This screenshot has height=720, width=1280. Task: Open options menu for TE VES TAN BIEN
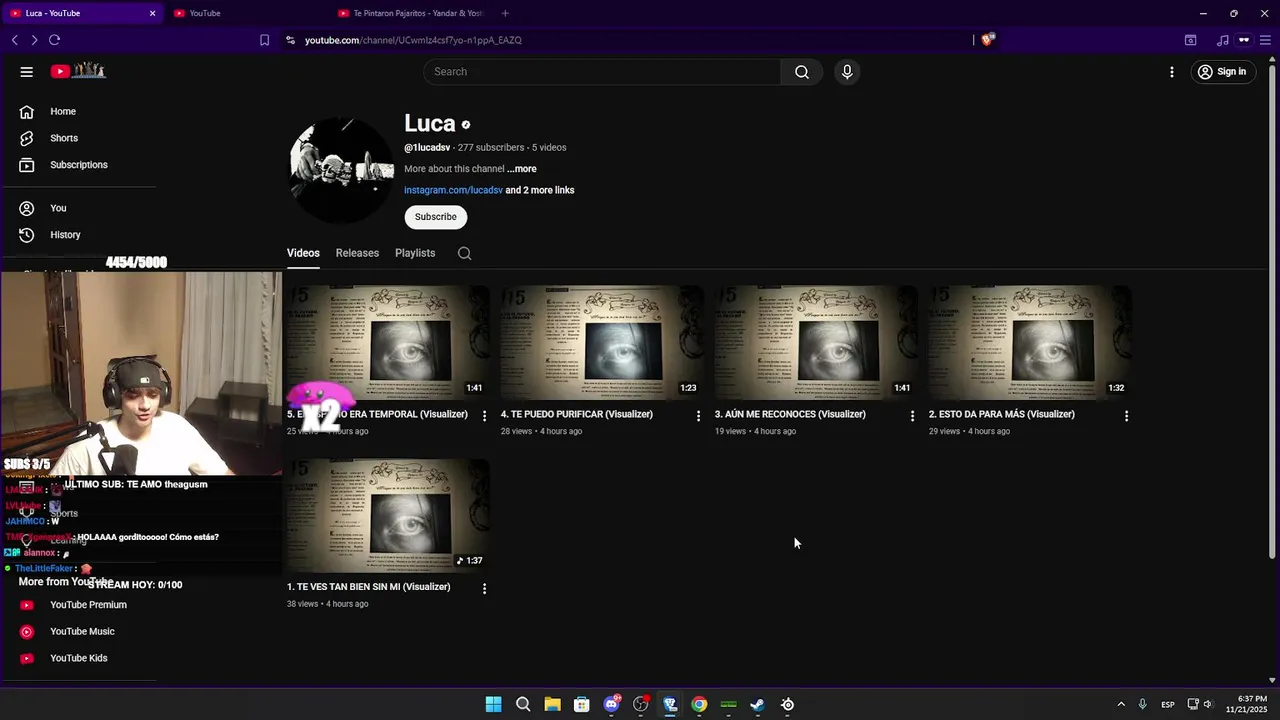point(484,589)
